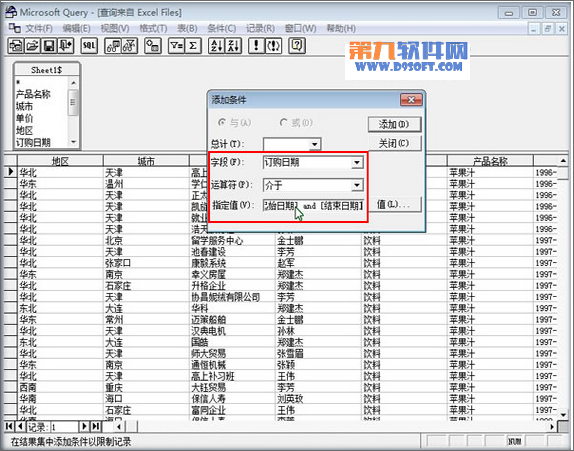Expand the 总计(T) dropdown

[x=314, y=144]
